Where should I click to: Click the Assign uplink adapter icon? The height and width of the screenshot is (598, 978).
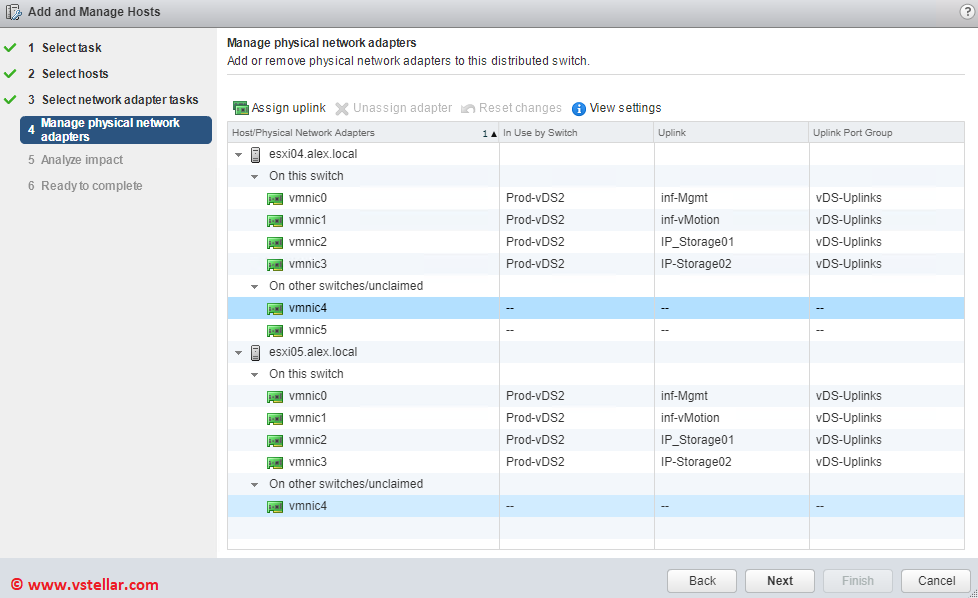tap(240, 108)
